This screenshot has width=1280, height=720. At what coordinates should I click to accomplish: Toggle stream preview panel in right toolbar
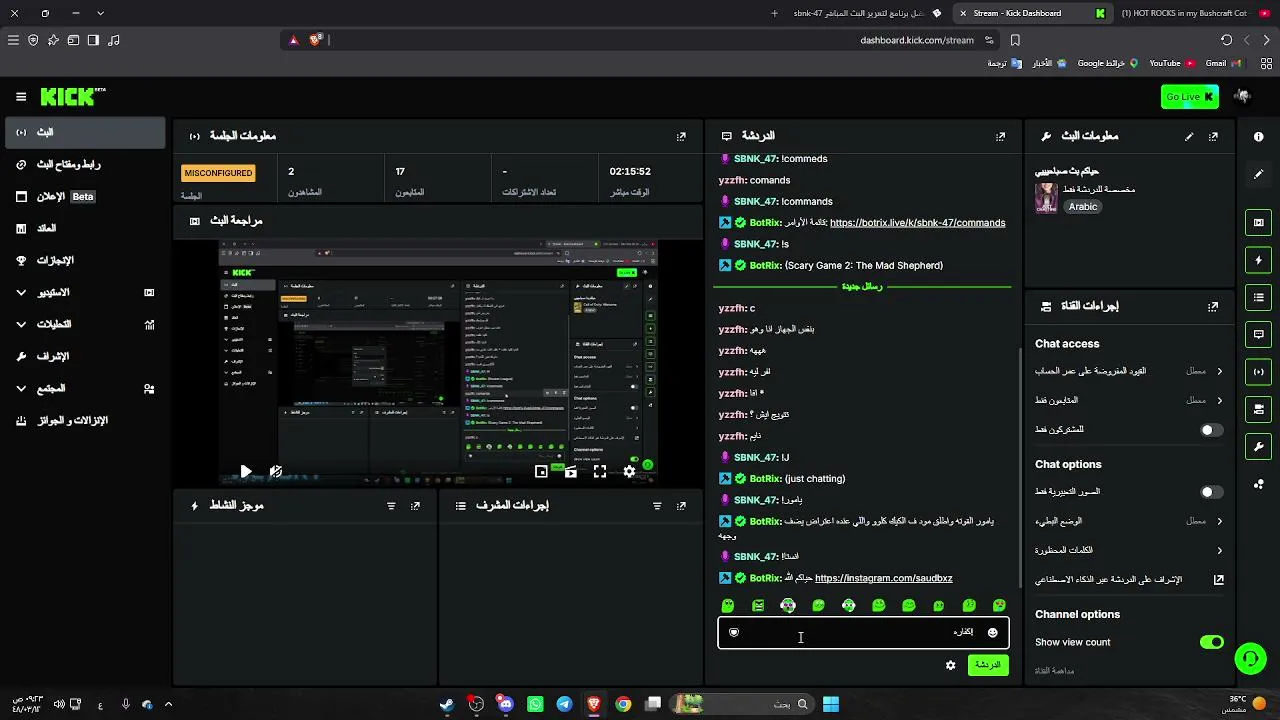point(1258,222)
